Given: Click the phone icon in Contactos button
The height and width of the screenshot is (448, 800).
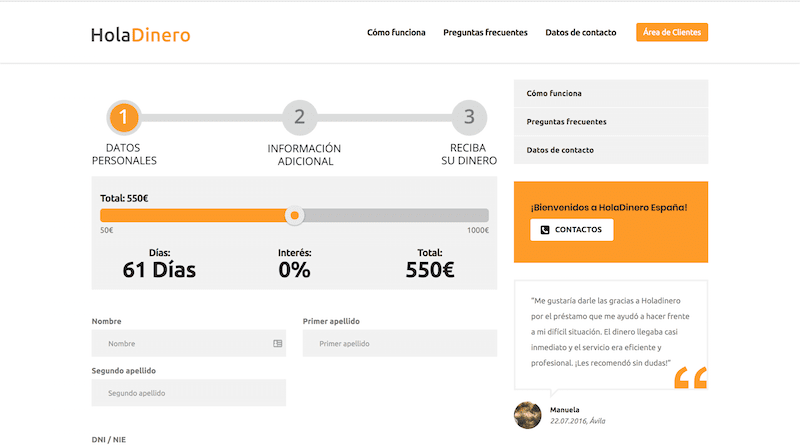Looking at the screenshot, I should pyautogui.click(x=545, y=230).
